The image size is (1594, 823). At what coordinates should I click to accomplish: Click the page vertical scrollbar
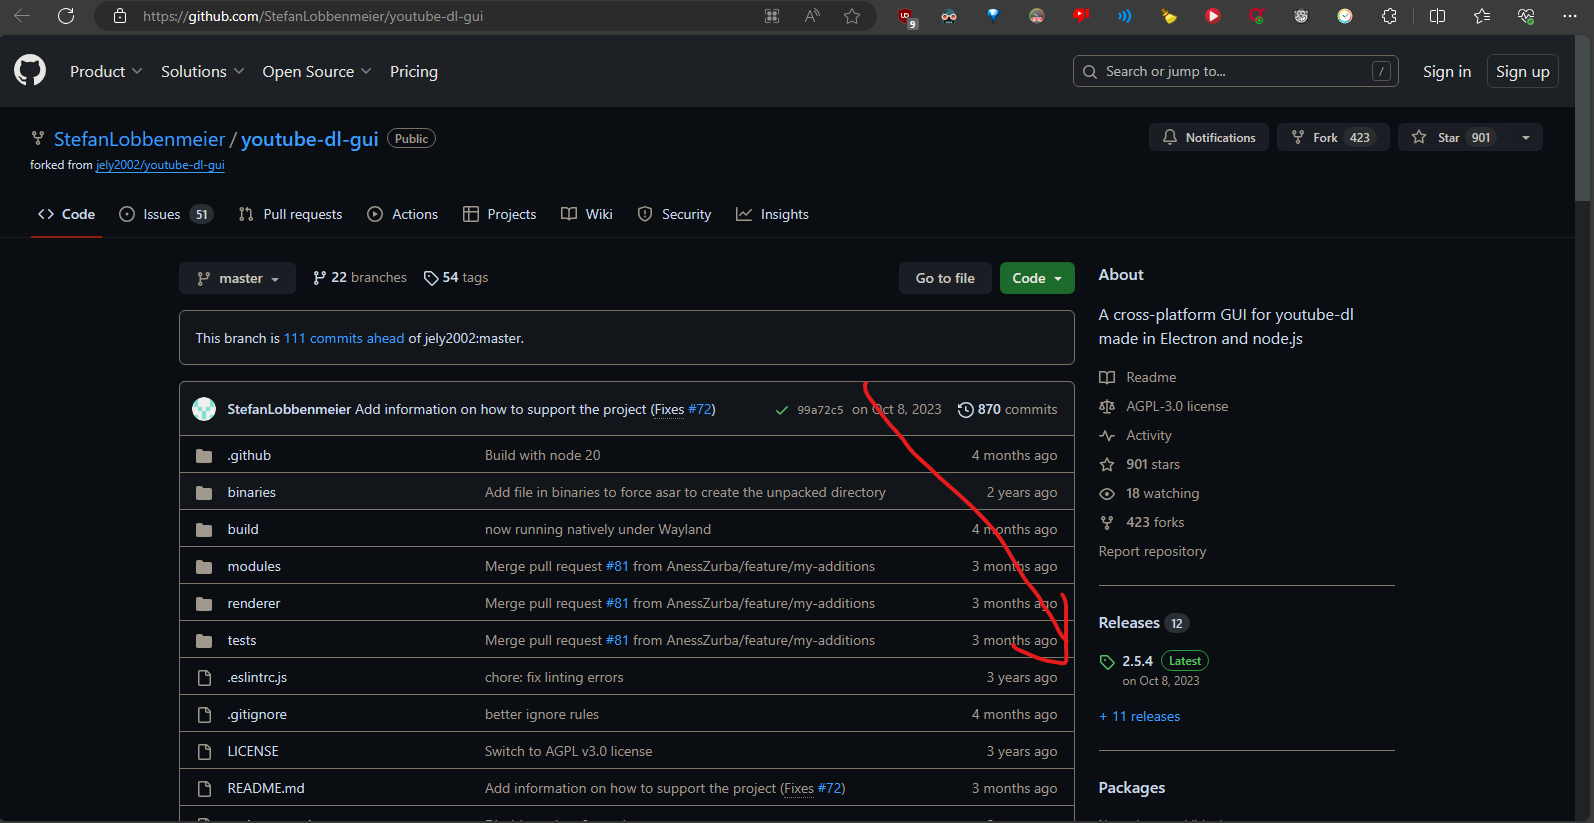tap(1582, 120)
